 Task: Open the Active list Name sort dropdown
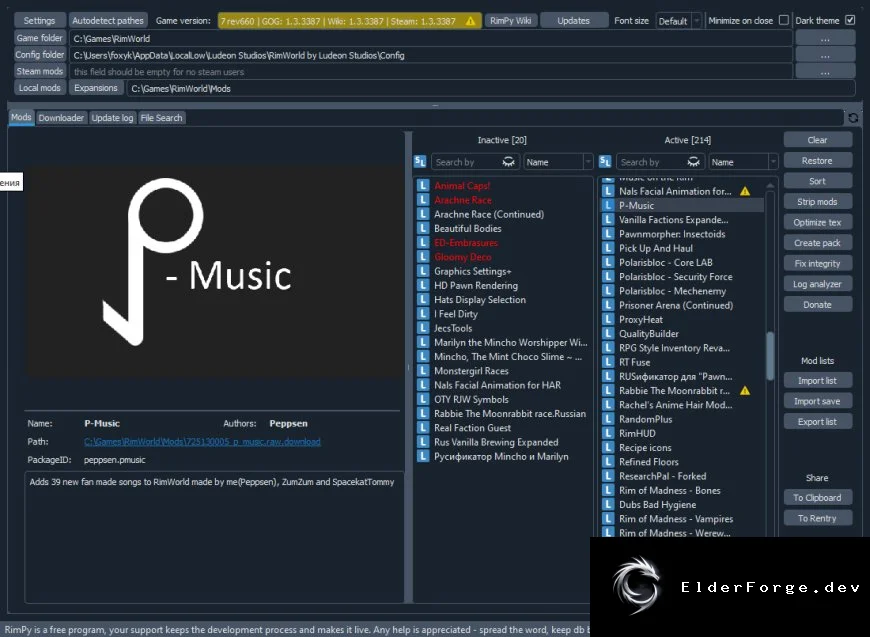[743, 162]
